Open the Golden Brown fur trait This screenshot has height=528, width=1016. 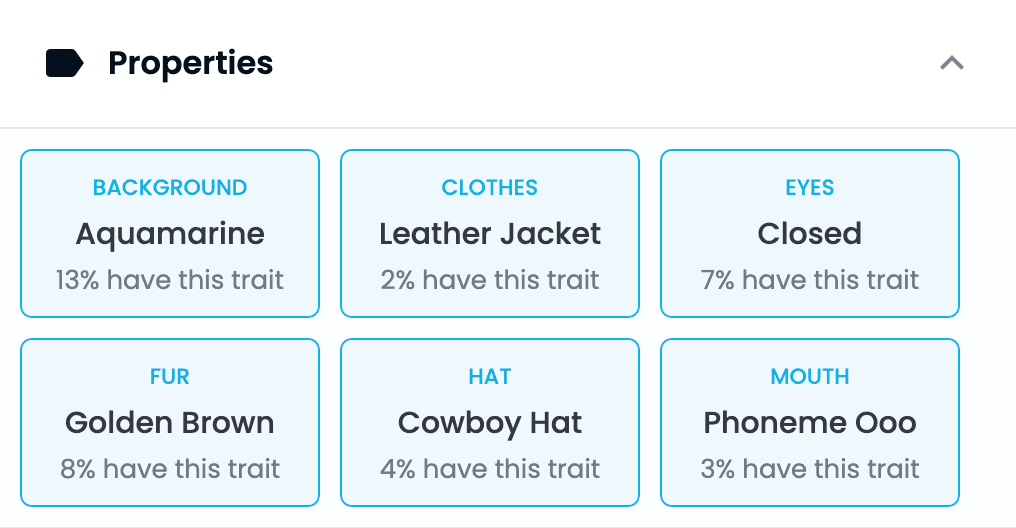(x=170, y=422)
